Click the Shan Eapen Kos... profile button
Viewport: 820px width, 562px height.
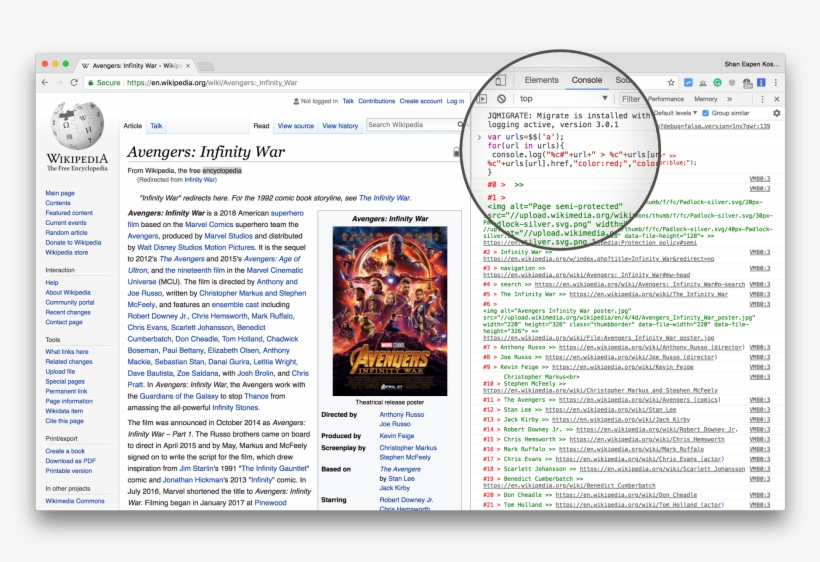click(751, 64)
